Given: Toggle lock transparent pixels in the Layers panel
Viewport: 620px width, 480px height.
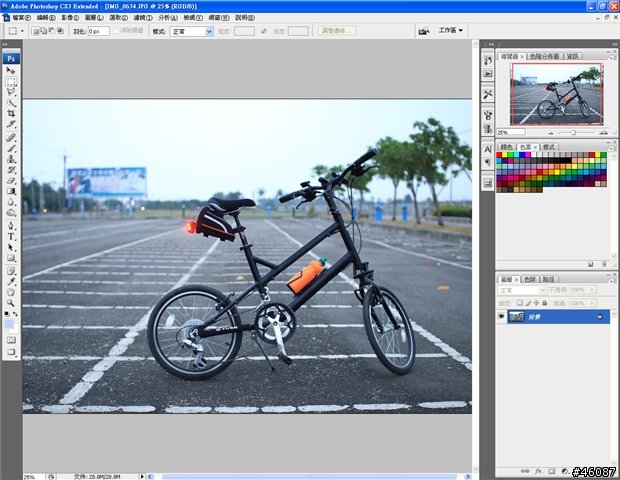Looking at the screenshot, I should click(x=520, y=303).
